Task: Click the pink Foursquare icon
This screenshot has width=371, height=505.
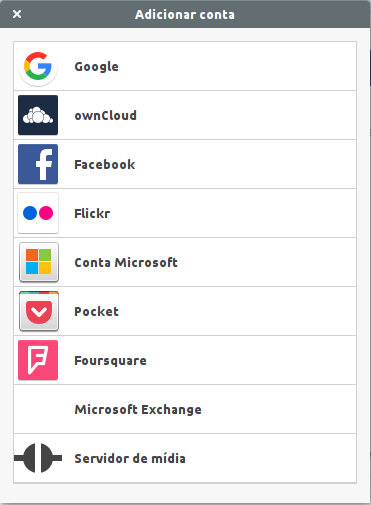Action: pos(38,360)
